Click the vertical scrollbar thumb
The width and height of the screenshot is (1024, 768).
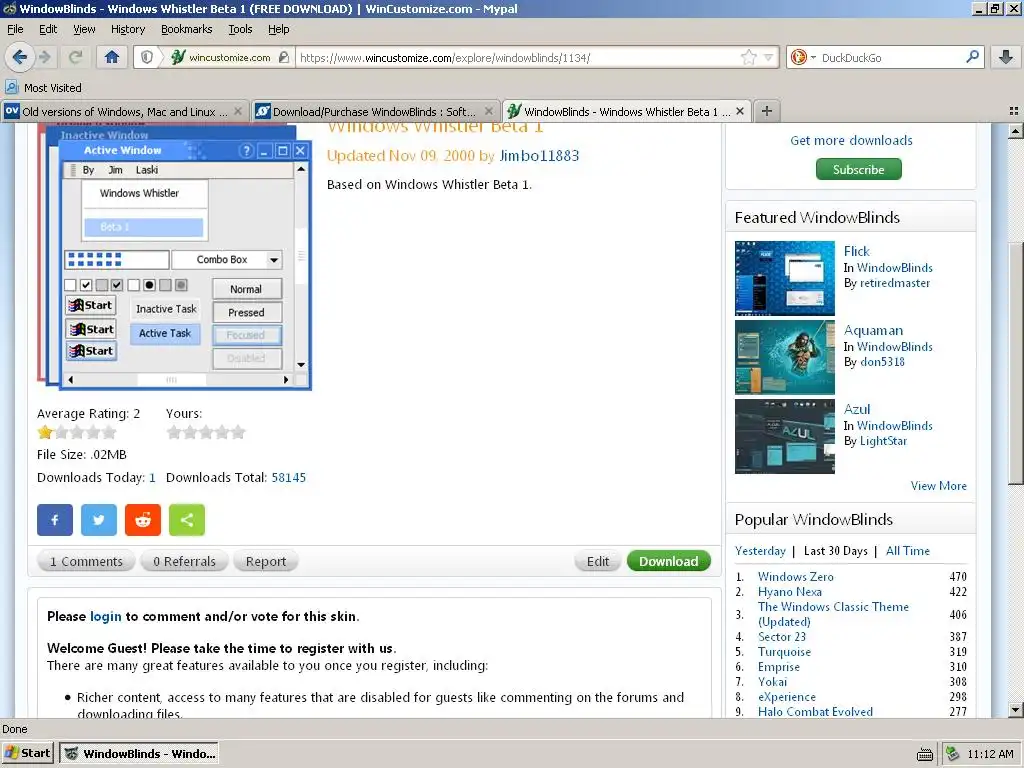click(1015, 363)
